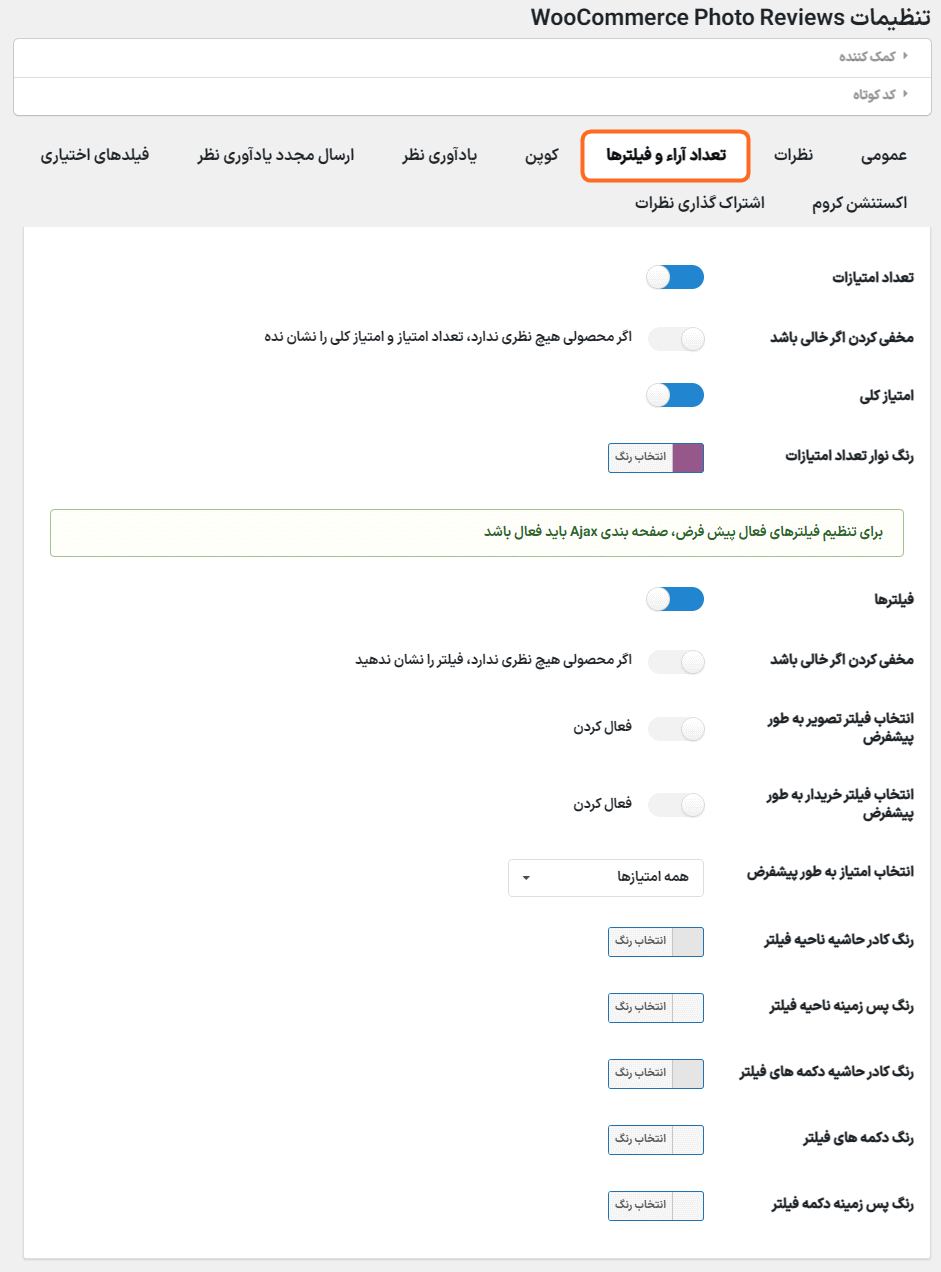941x1272 pixels.
Task: Switch to the عمومی tab
Action: tap(883, 156)
